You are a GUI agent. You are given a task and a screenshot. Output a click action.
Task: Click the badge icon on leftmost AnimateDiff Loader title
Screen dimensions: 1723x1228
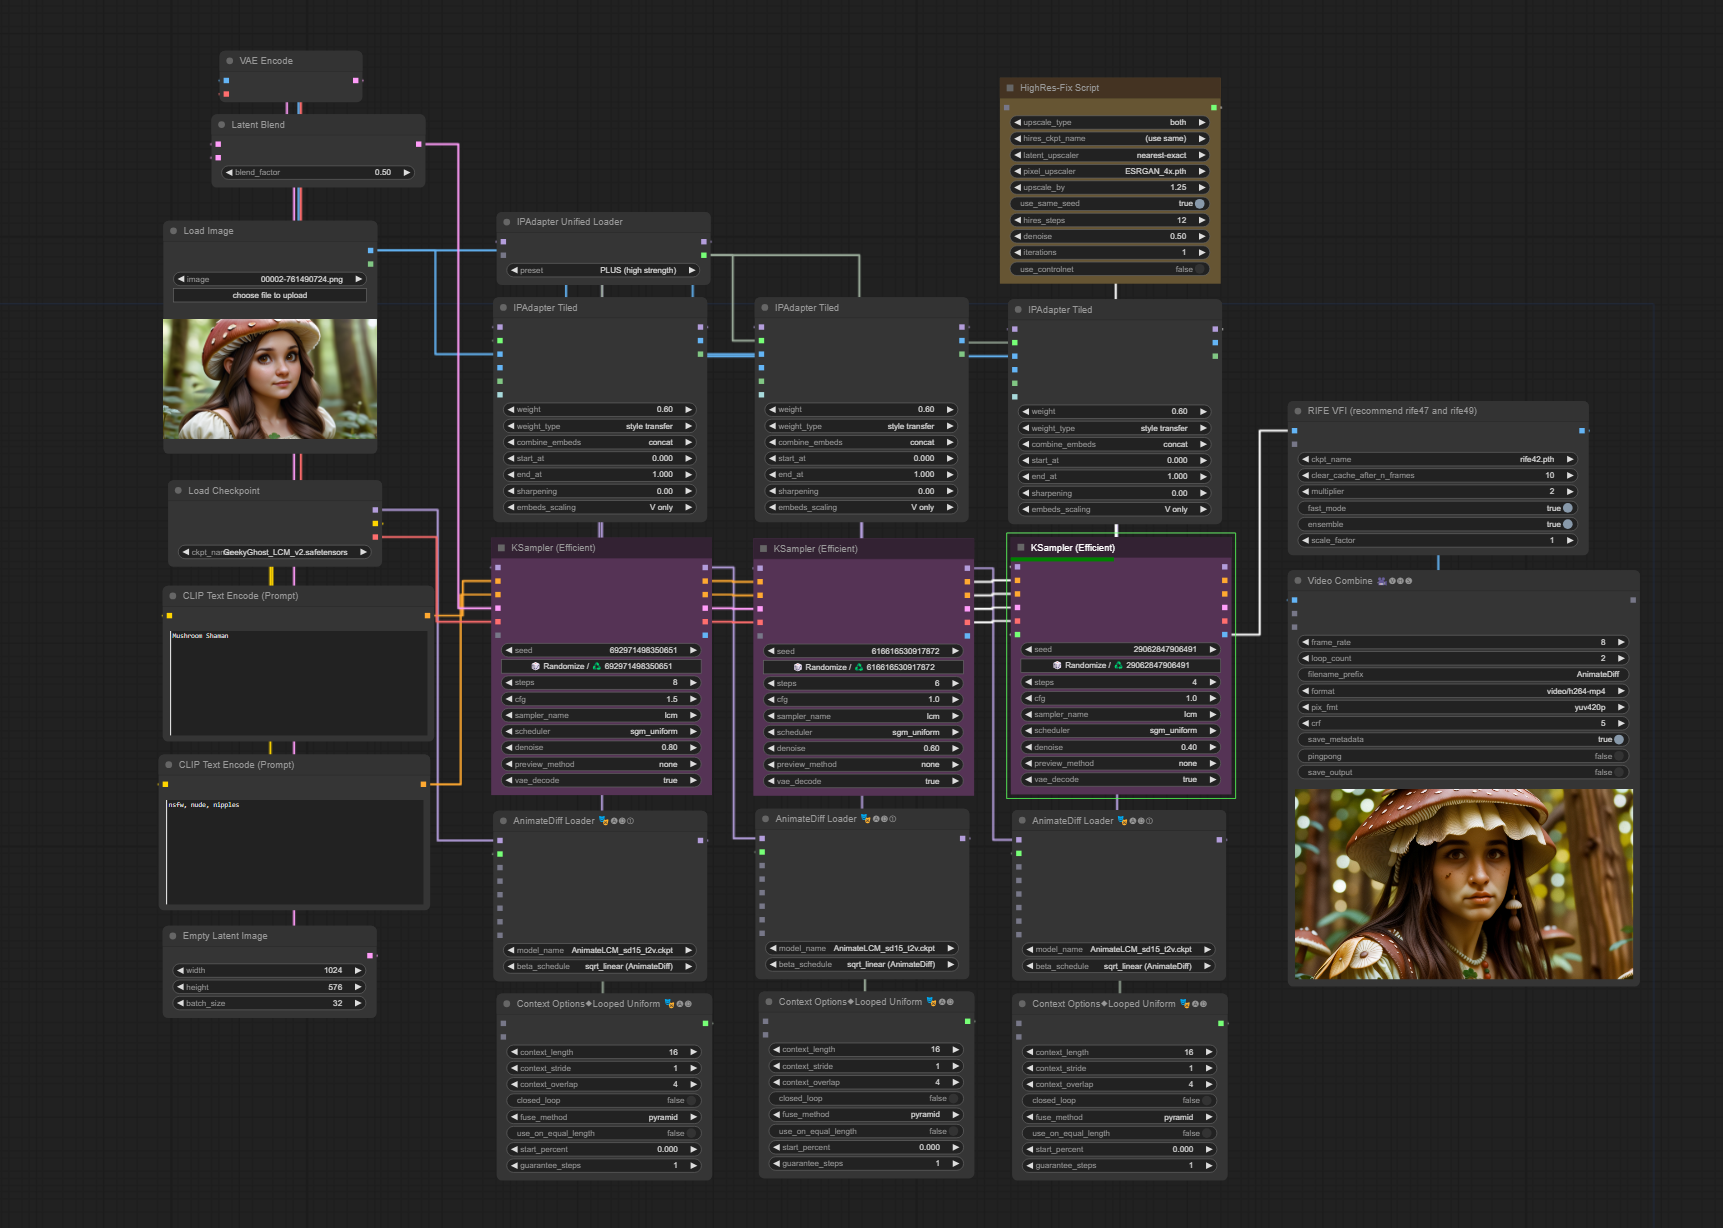603,821
